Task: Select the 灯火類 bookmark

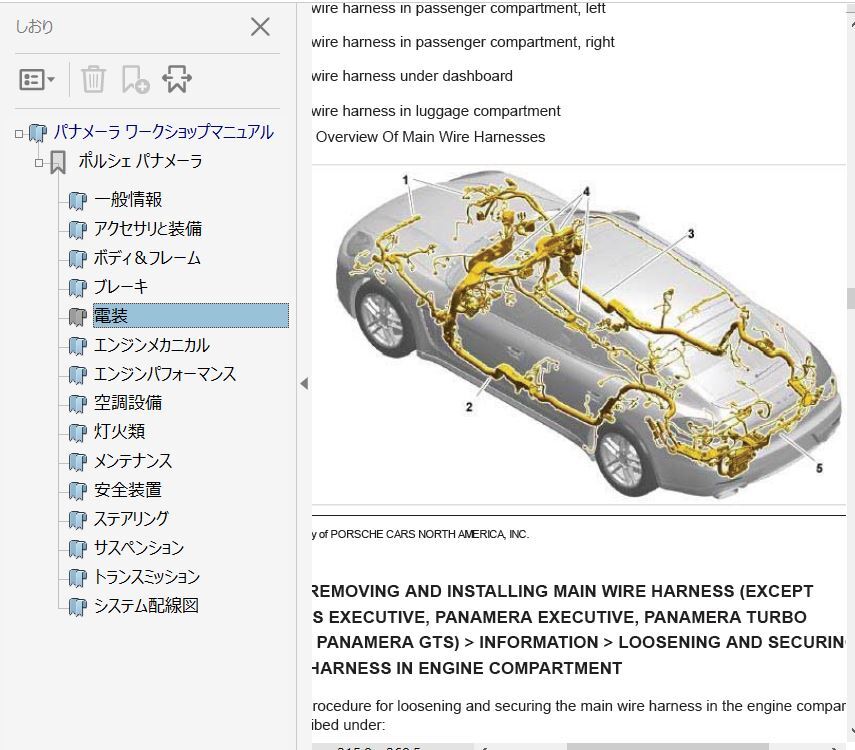Action: tap(119, 431)
